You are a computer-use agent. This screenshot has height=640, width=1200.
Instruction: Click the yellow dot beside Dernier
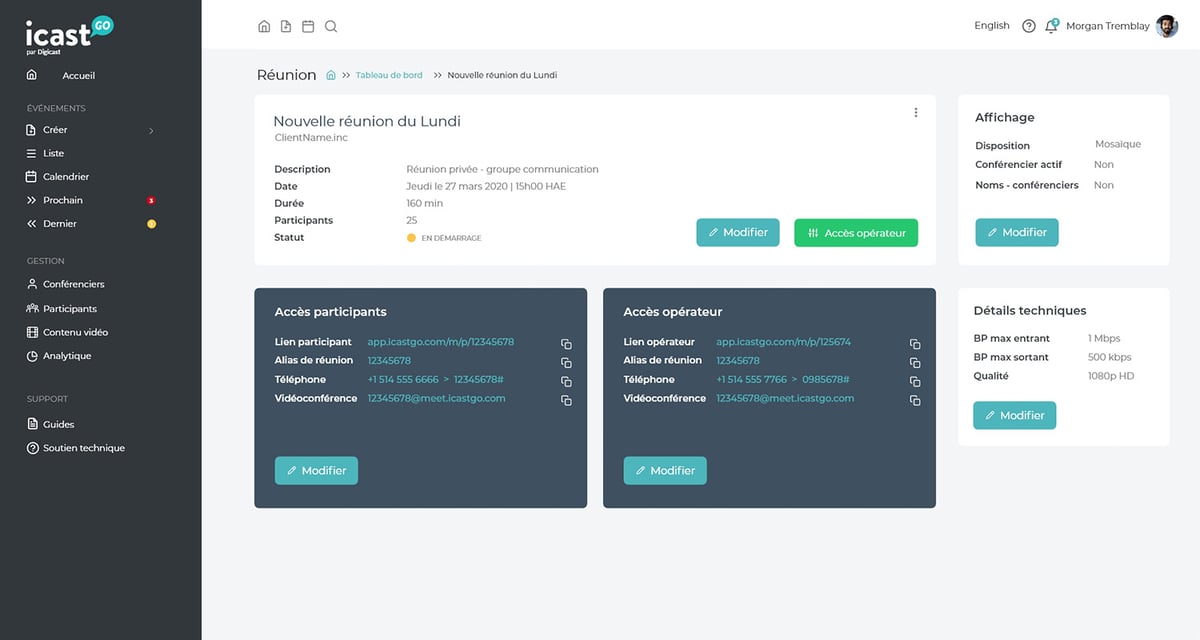(152, 224)
